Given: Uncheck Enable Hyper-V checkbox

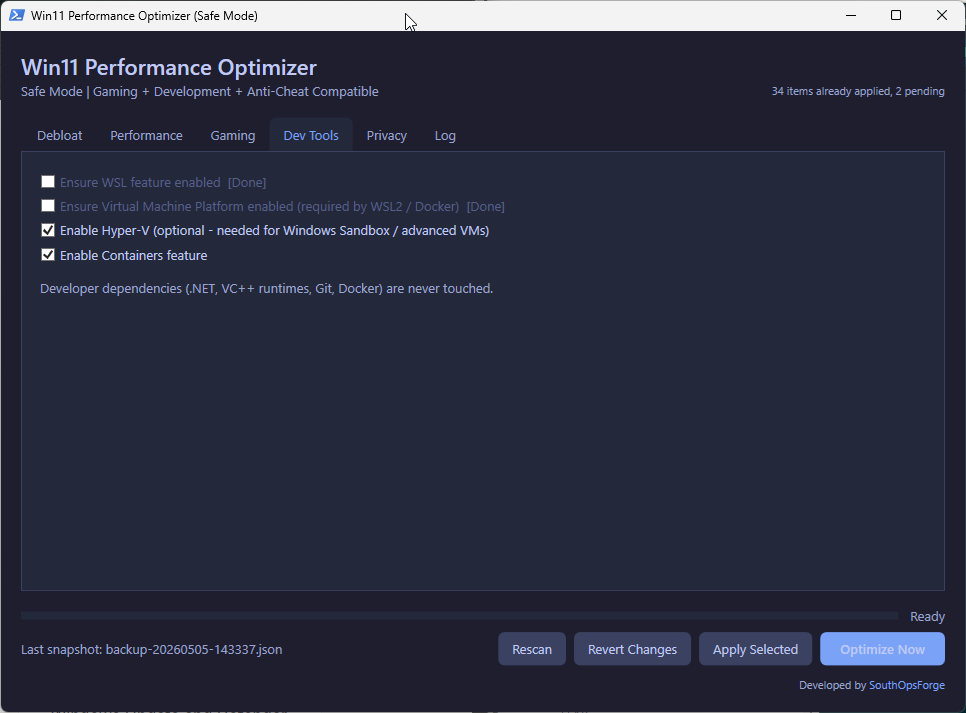Looking at the screenshot, I should pyautogui.click(x=48, y=230).
